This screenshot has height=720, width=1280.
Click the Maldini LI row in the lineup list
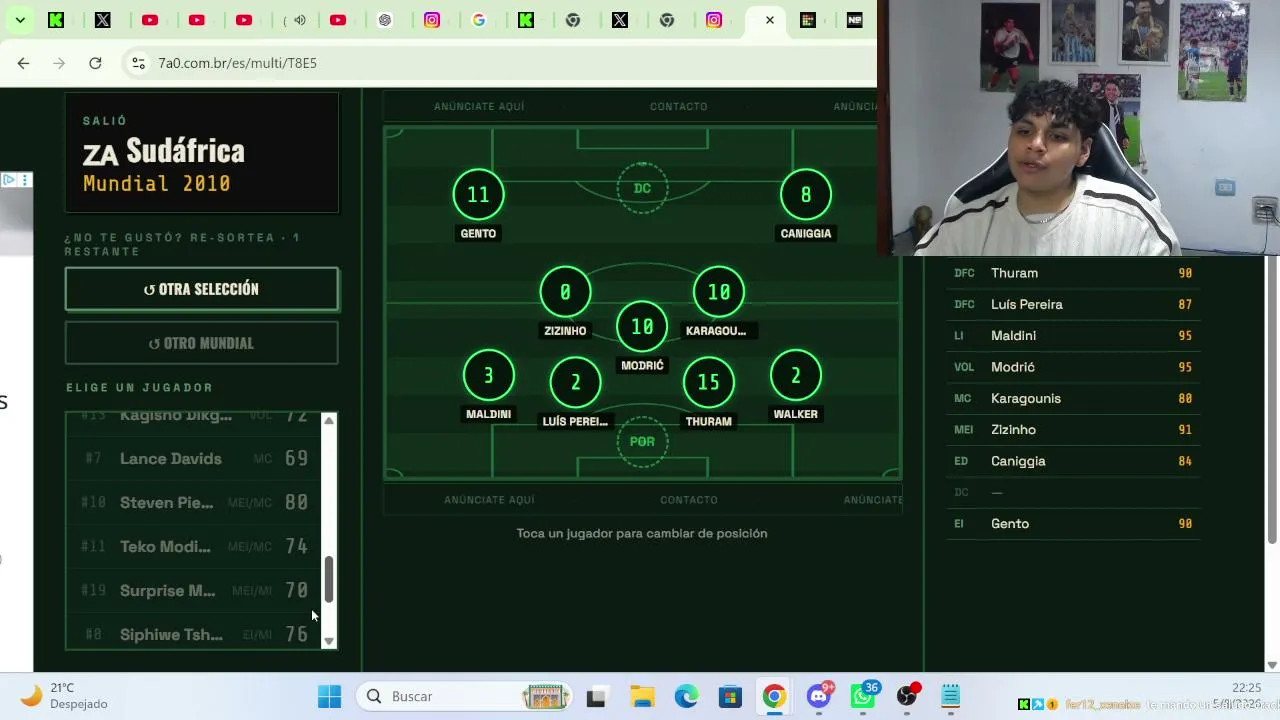pyautogui.click(x=1073, y=336)
